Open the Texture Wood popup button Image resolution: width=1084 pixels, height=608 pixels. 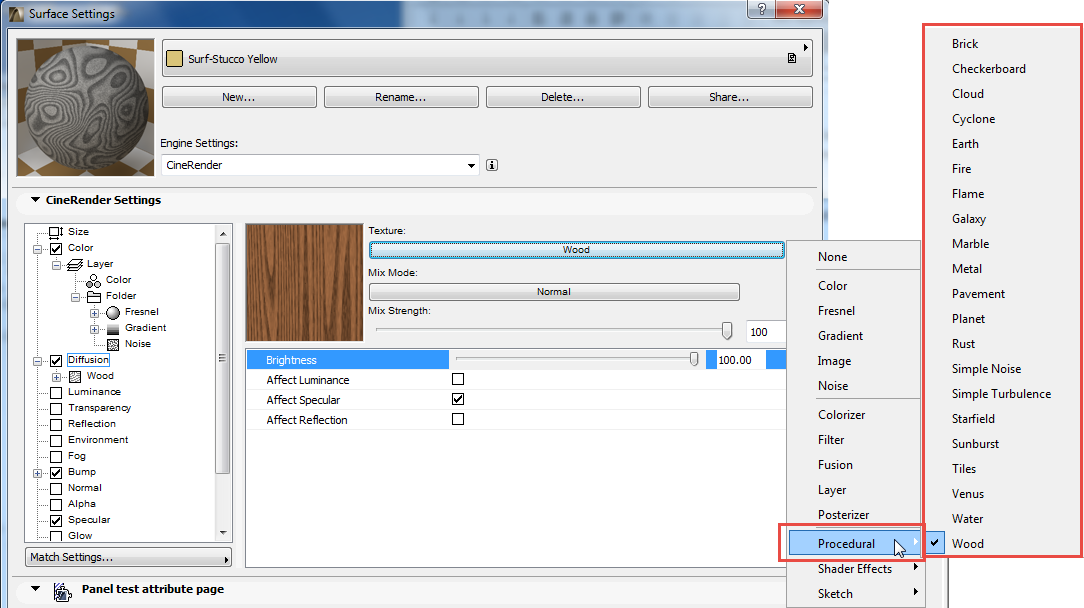[x=577, y=250]
